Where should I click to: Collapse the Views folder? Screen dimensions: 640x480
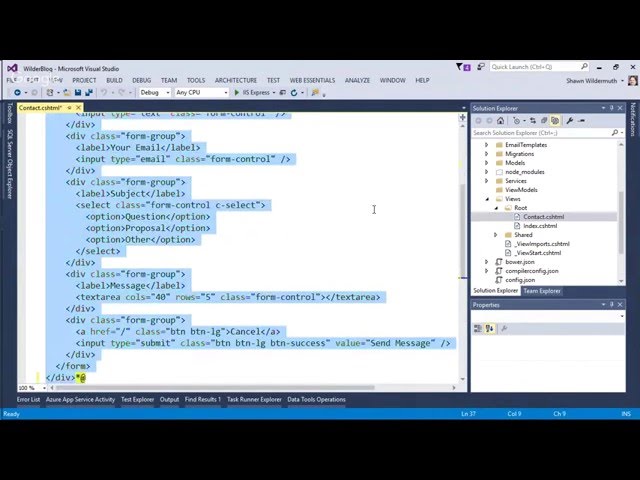tap(487, 199)
